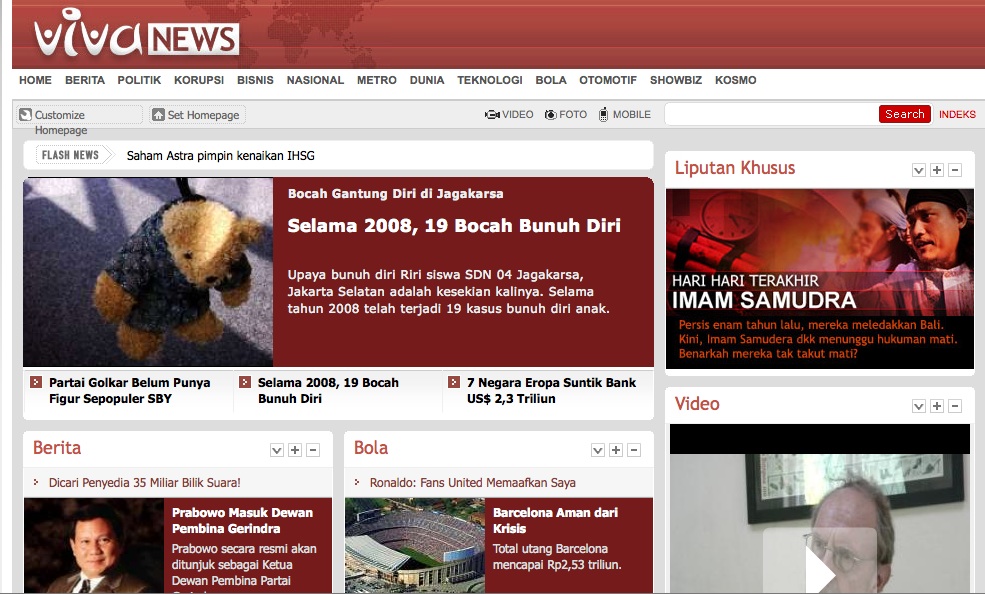
Task: Open the INDEKS link
Action: [x=957, y=115]
